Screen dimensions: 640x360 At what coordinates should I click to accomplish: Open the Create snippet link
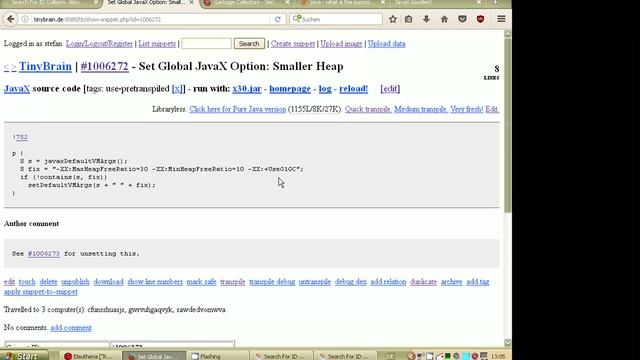click(293, 44)
